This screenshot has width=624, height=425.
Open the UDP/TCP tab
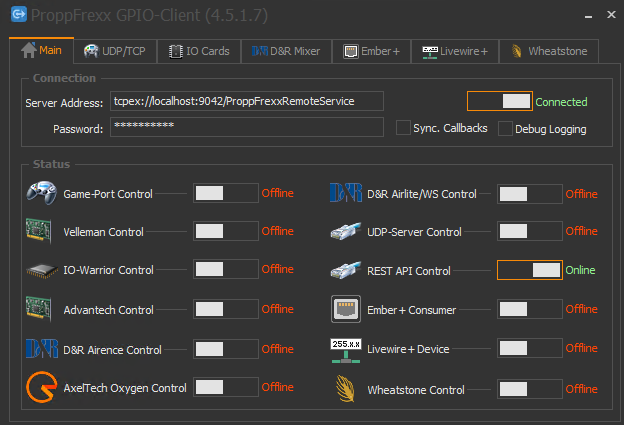pyautogui.click(x=113, y=51)
